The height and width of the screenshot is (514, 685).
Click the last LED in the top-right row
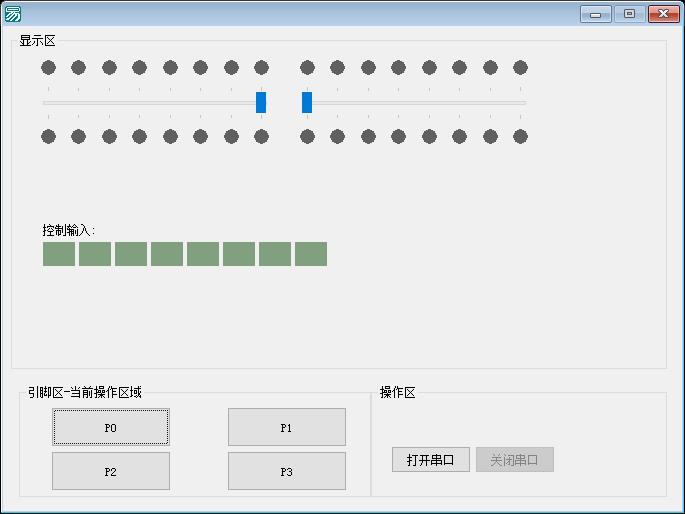pyautogui.click(x=520, y=68)
